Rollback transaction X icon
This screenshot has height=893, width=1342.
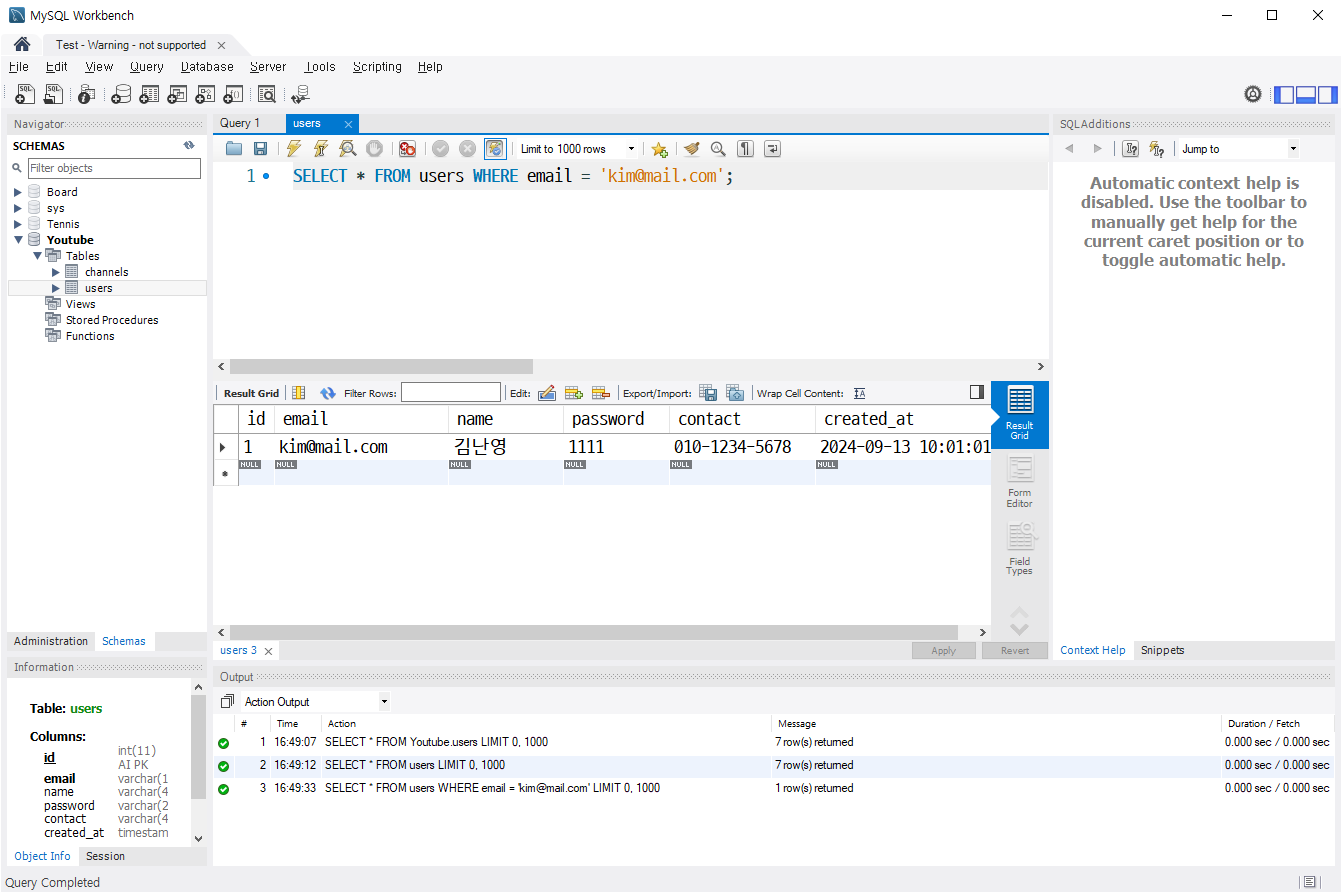[467, 149]
